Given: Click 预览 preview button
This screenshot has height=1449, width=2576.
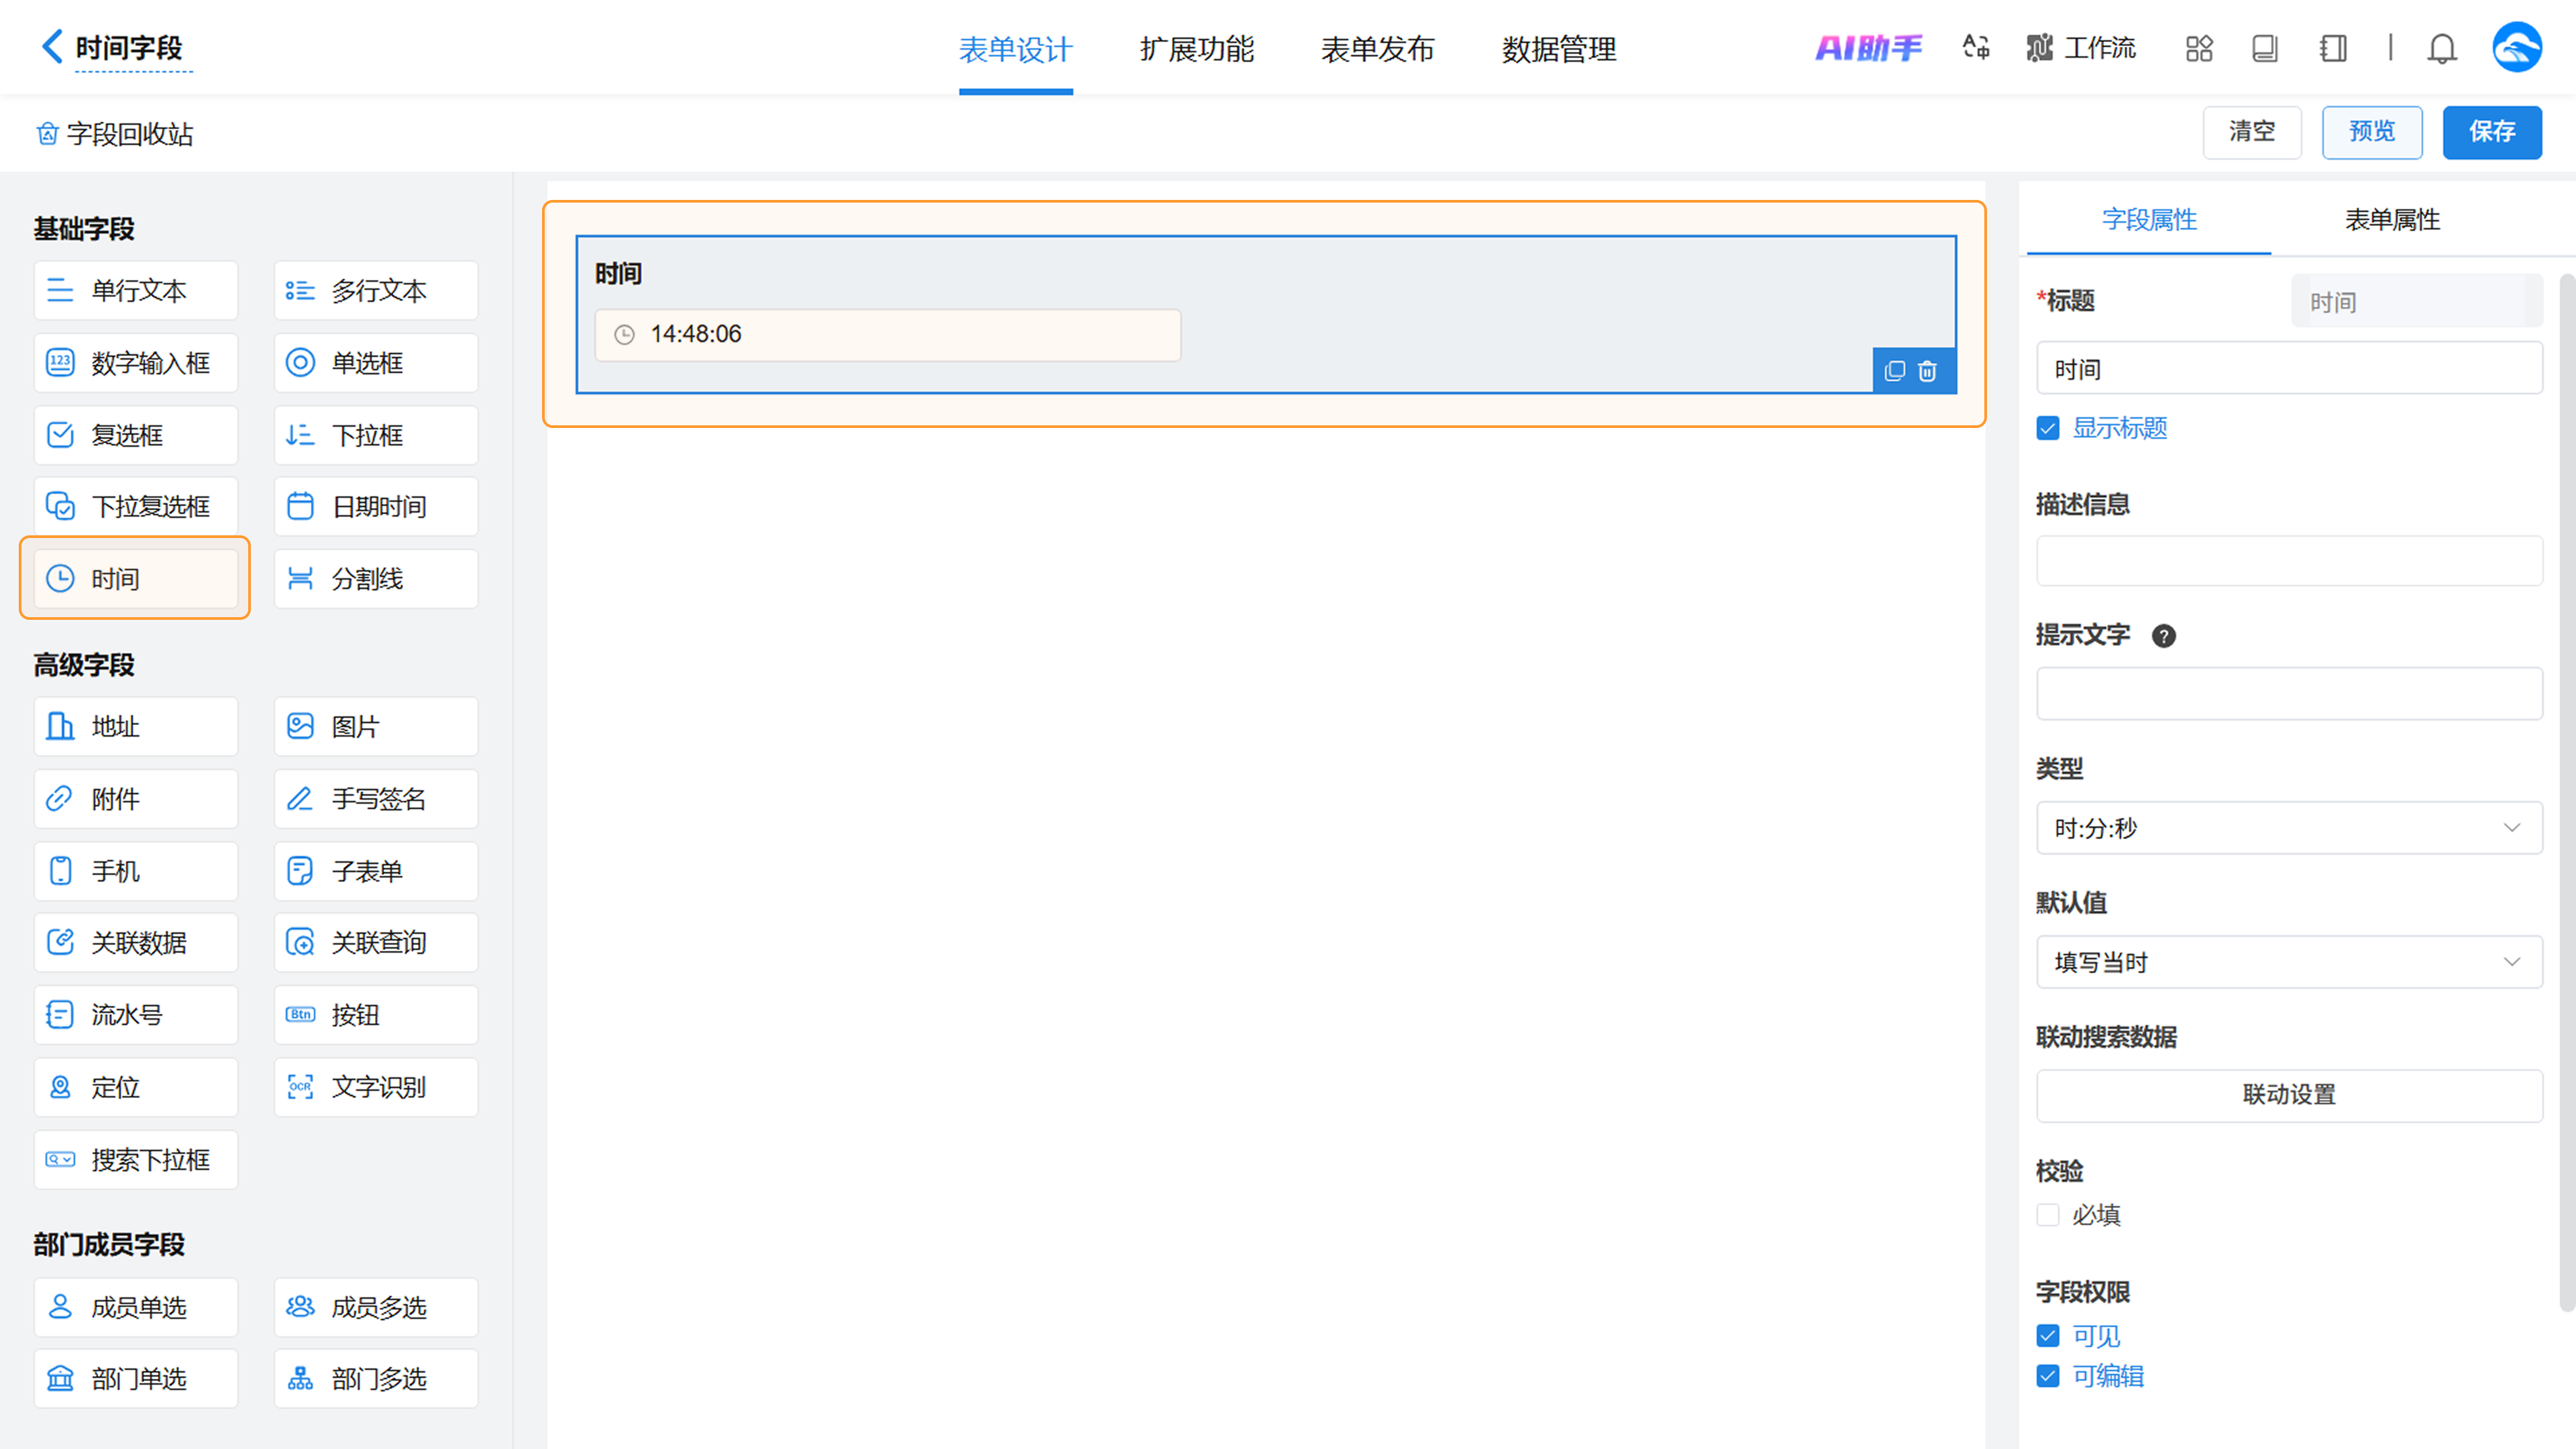Looking at the screenshot, I should tap(2372, 132).
